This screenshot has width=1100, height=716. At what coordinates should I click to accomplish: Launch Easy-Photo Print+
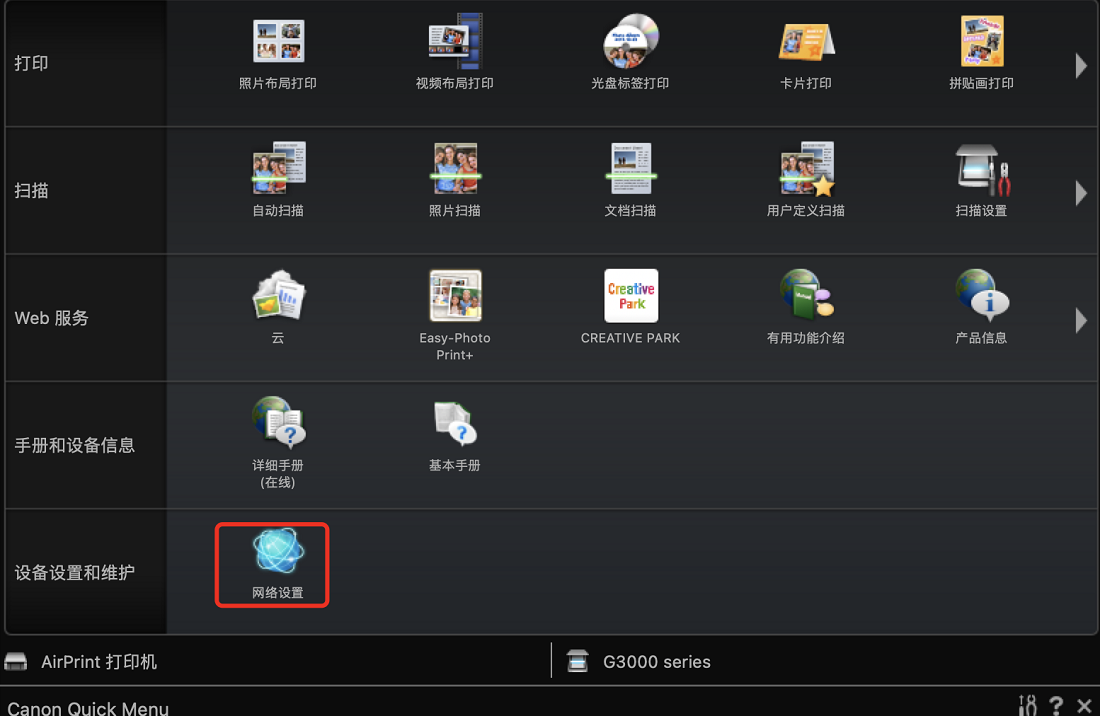point(455,316)
